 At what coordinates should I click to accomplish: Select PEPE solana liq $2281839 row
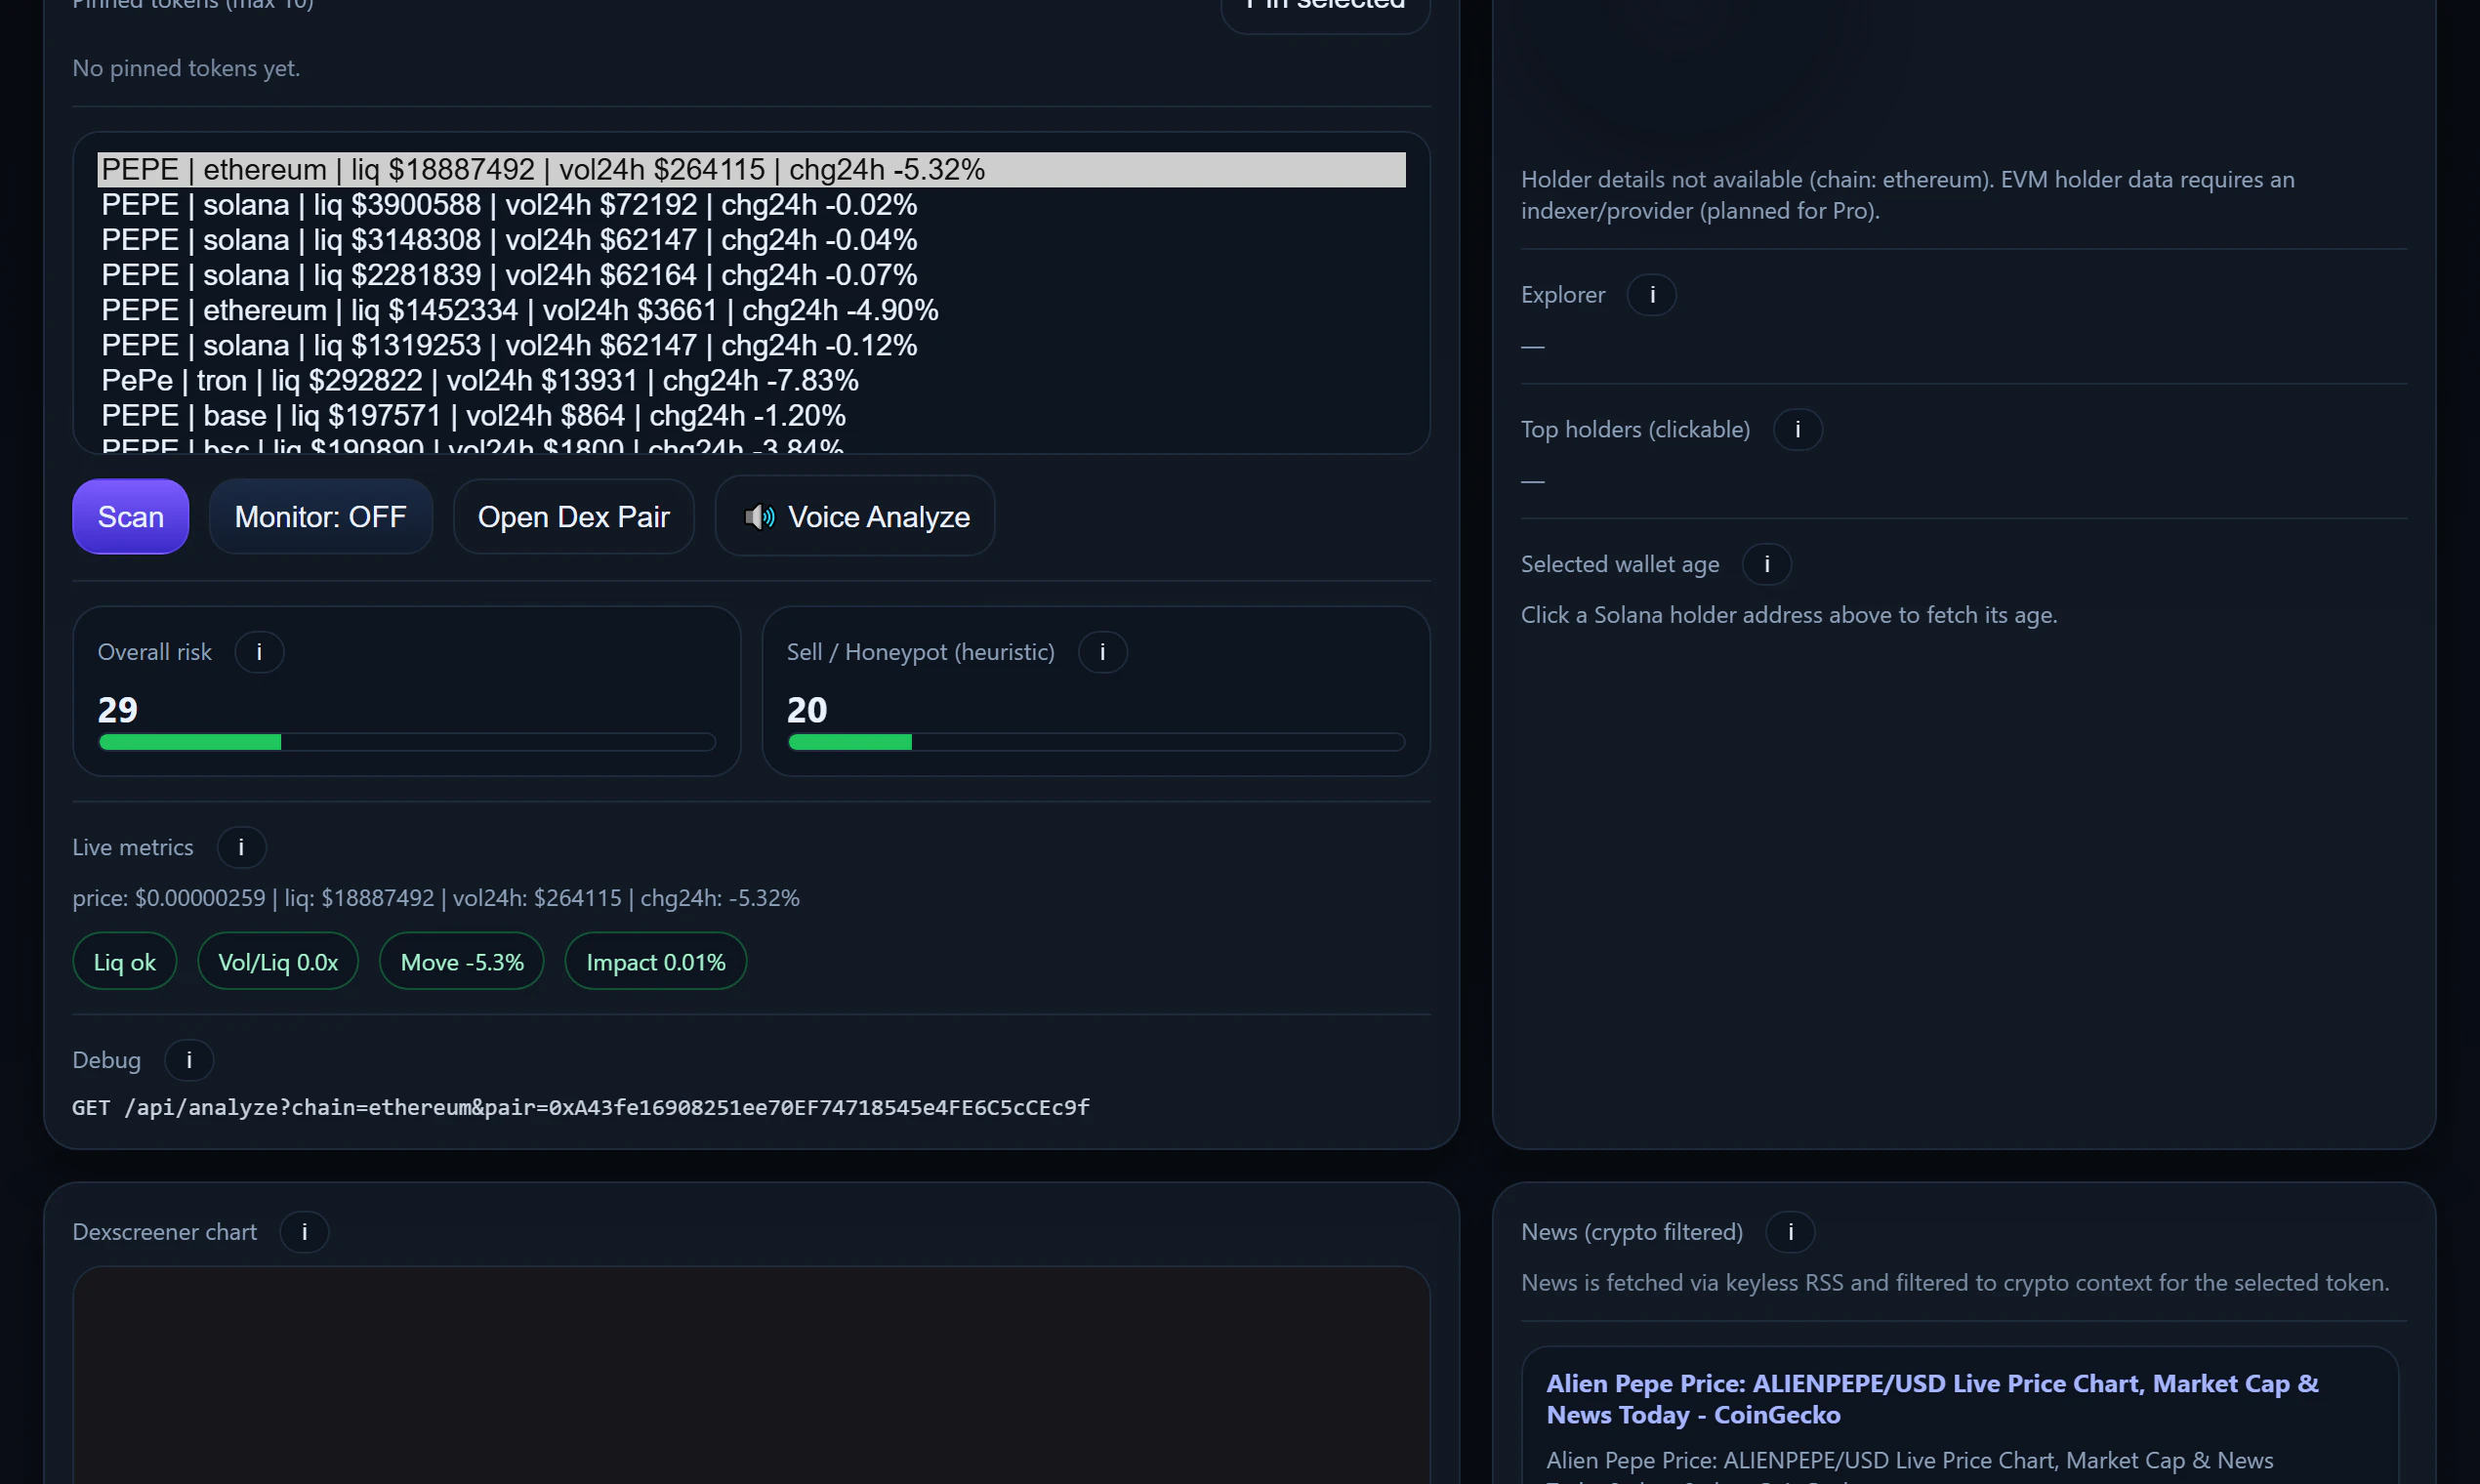click(751, 275)
